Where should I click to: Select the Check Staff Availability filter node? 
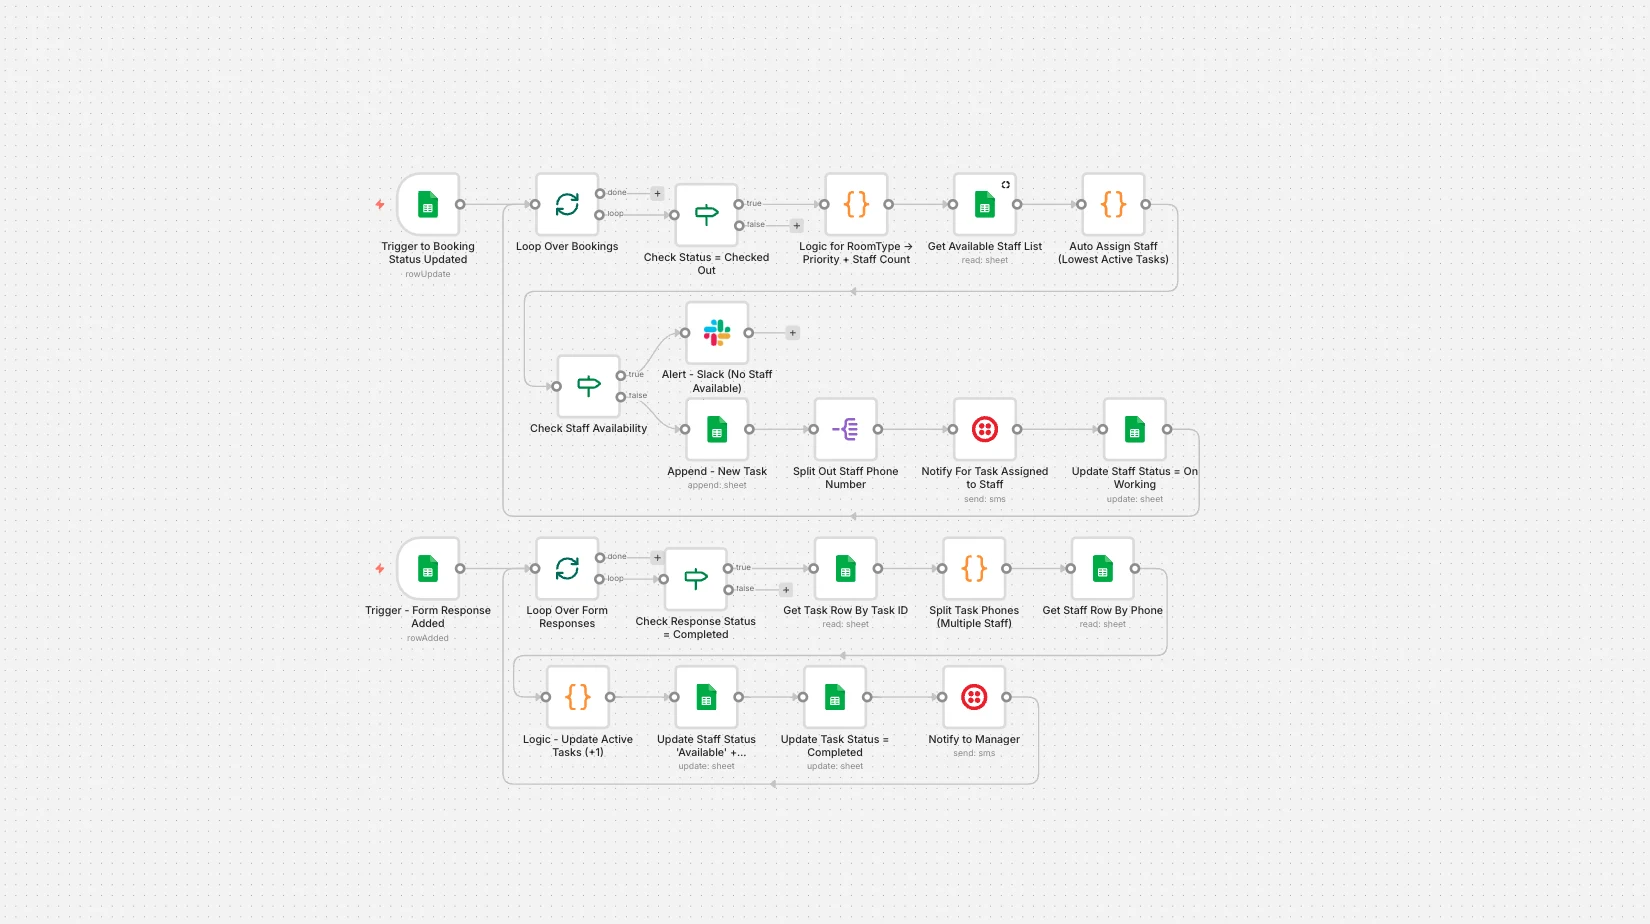point(588,386)
